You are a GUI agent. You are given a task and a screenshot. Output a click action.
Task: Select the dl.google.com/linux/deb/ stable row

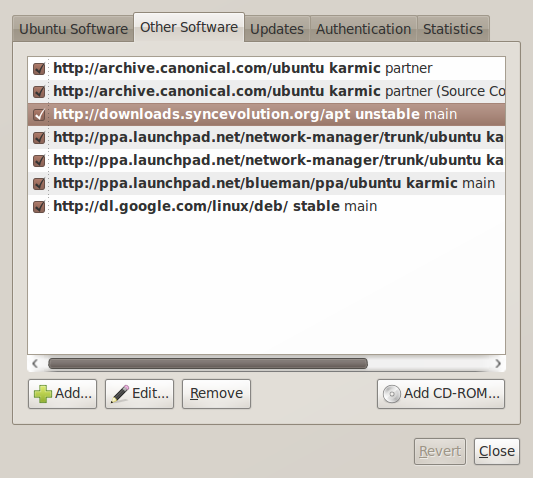coord(266,206)
